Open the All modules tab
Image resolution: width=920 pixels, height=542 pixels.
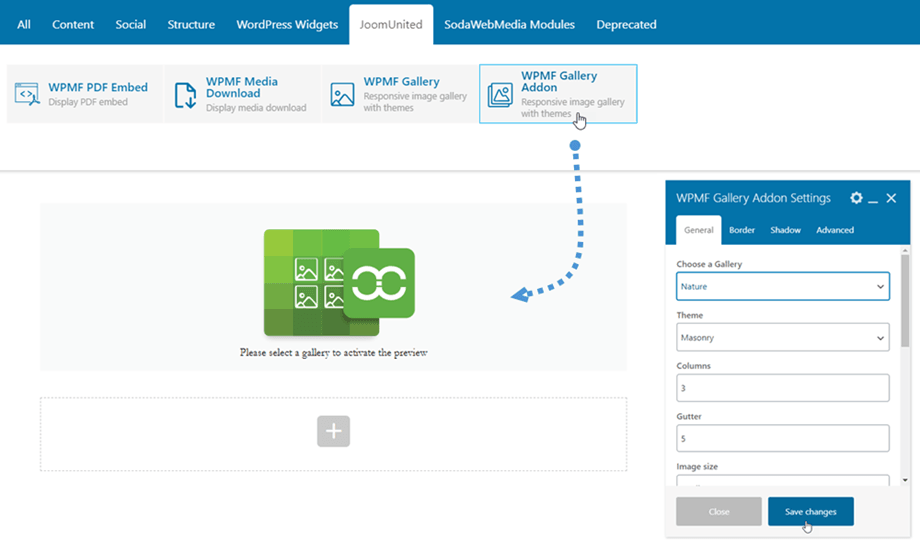(x=24, y=25)
